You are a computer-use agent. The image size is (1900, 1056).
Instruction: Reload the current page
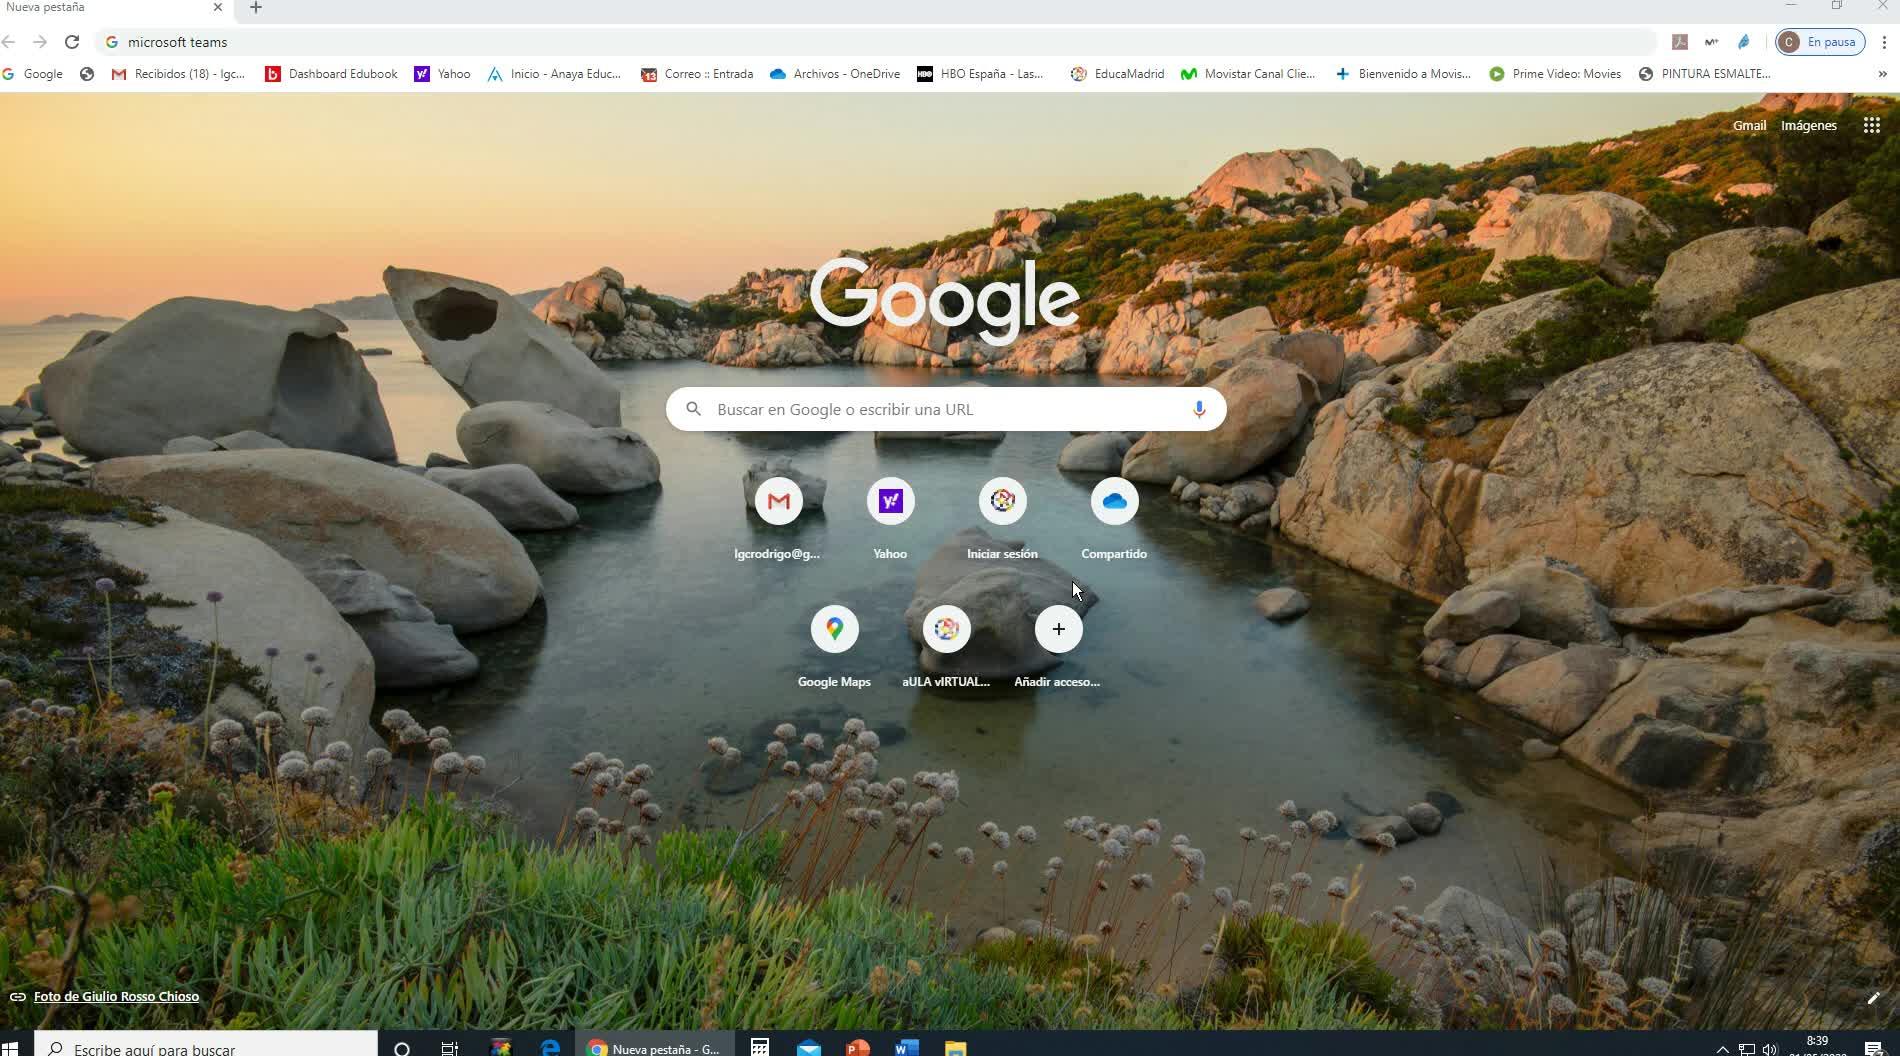pos(72,42)
